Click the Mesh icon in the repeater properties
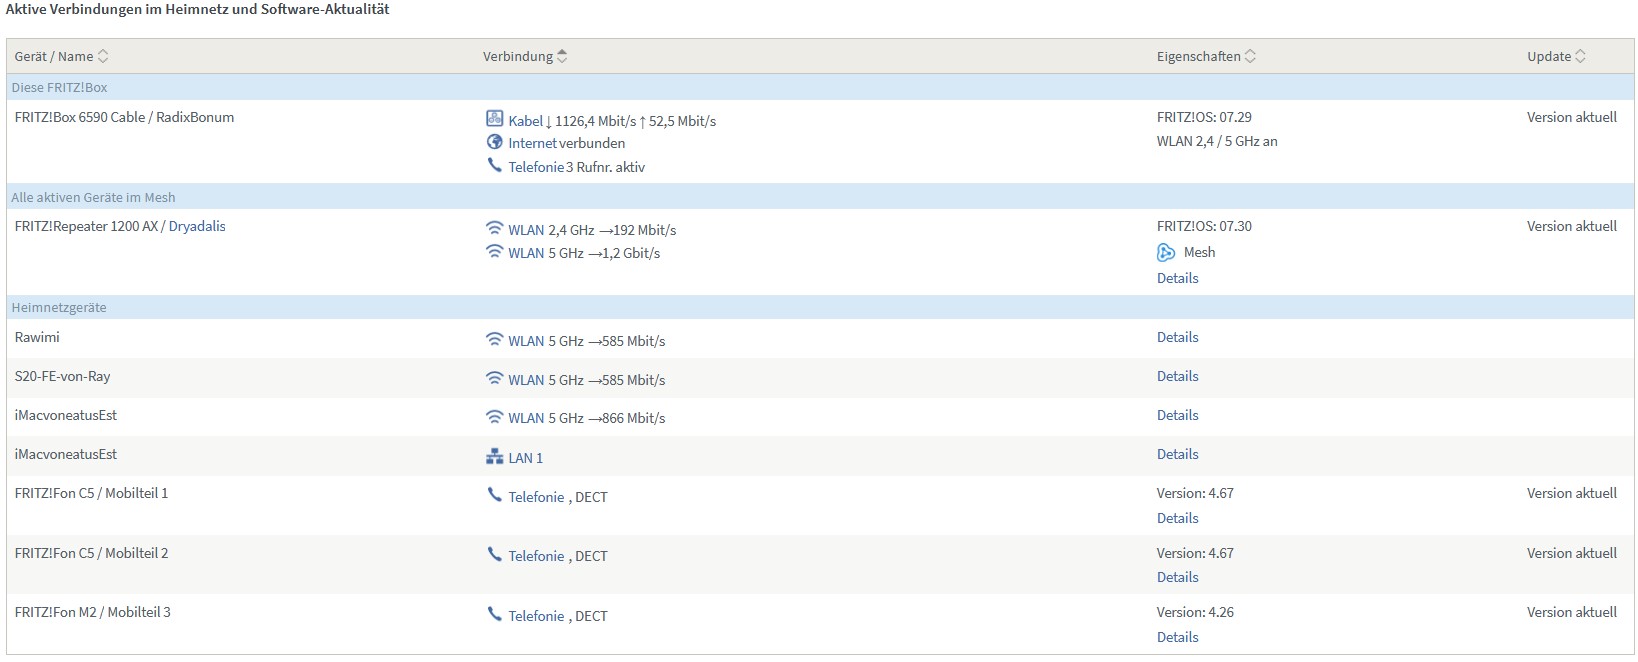Screen dimensions: 1638x662 click(1166, 252)
